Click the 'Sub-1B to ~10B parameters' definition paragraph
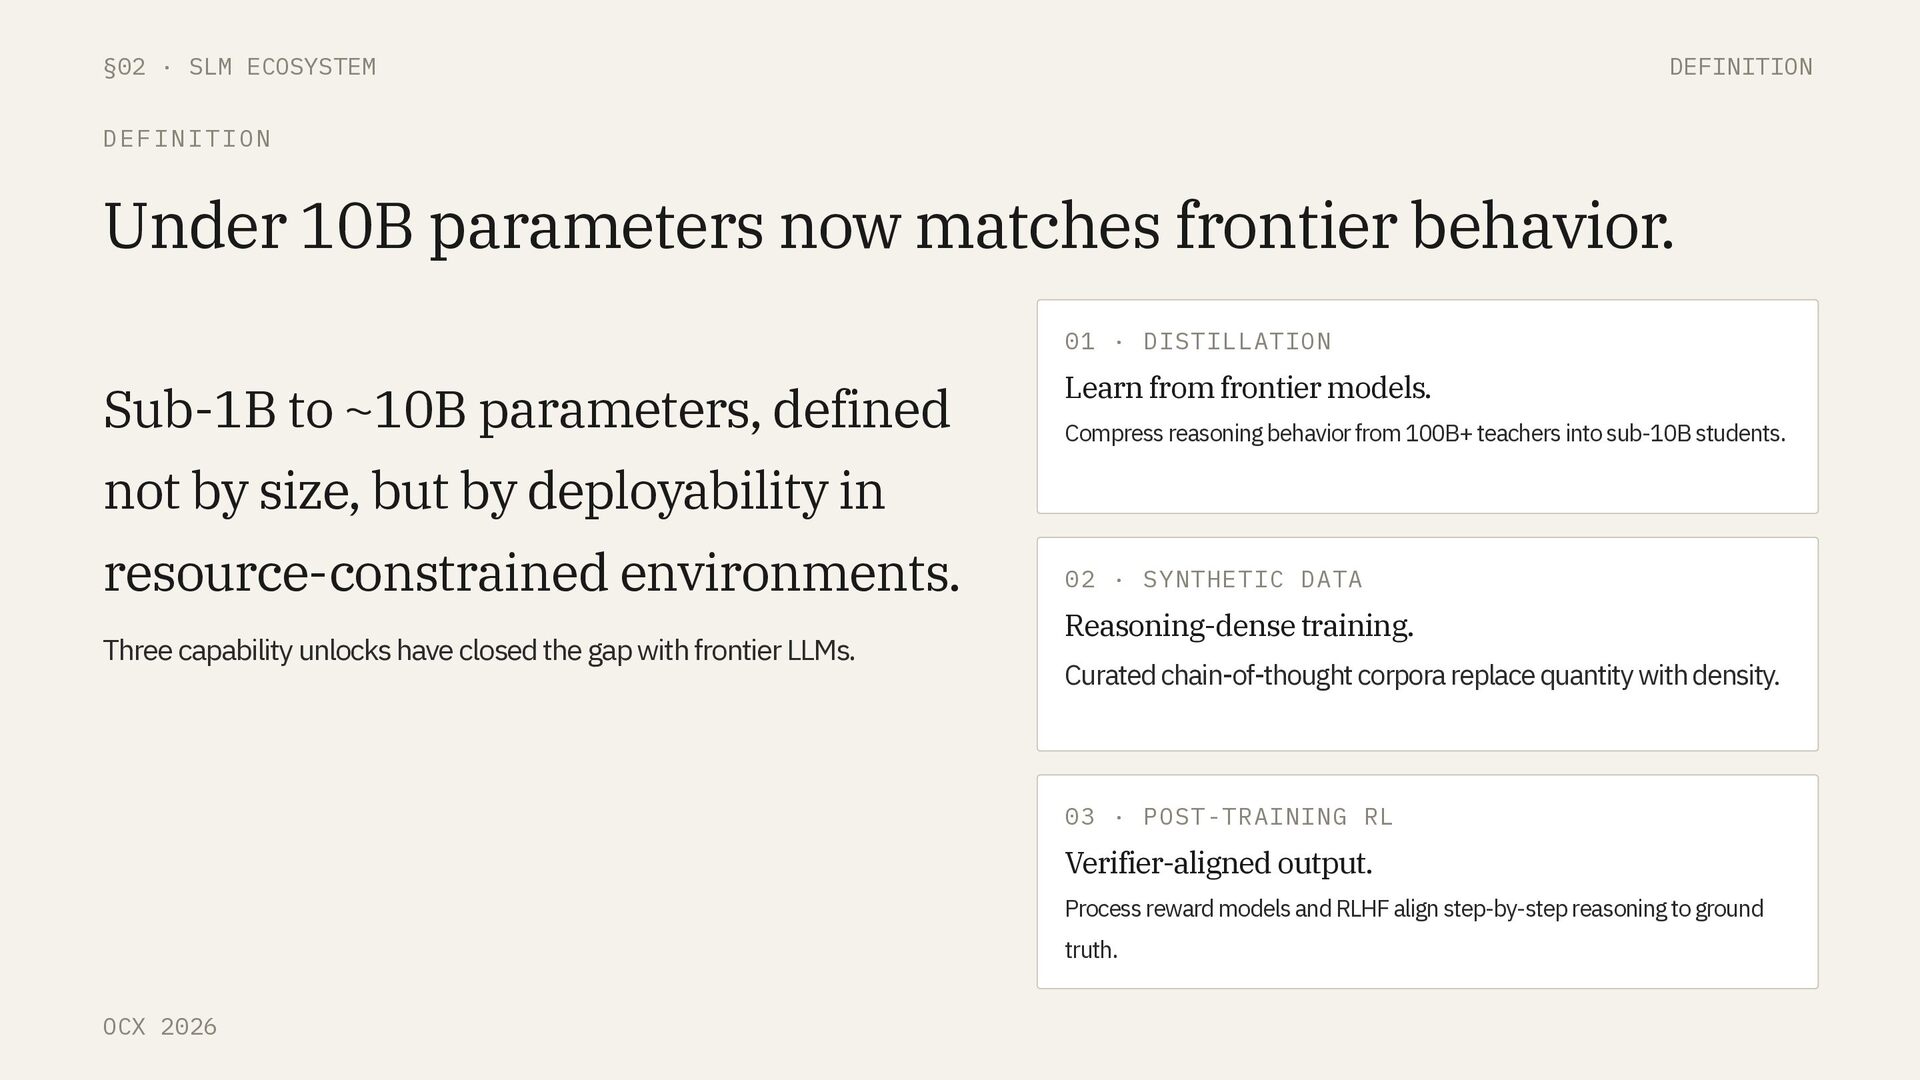The height and width of the screenshot is (1080, 1920). (x=530, y=490)
